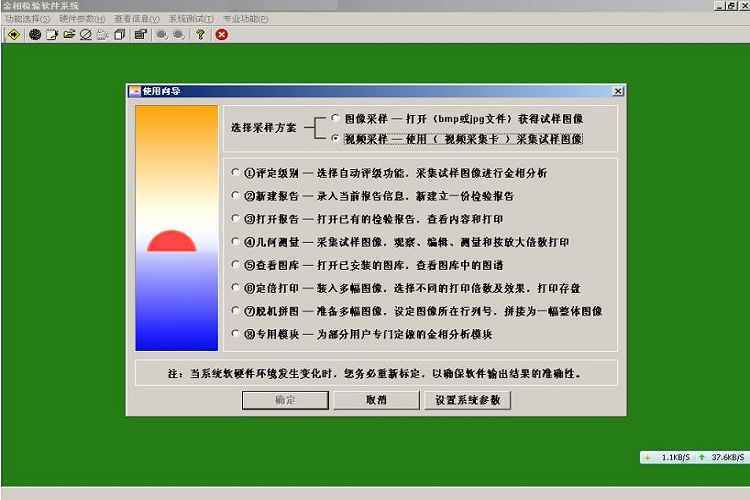Click the cascaded windows toolbar icon
Viewport: 750px width, 500px height.
tap(119, 34)
